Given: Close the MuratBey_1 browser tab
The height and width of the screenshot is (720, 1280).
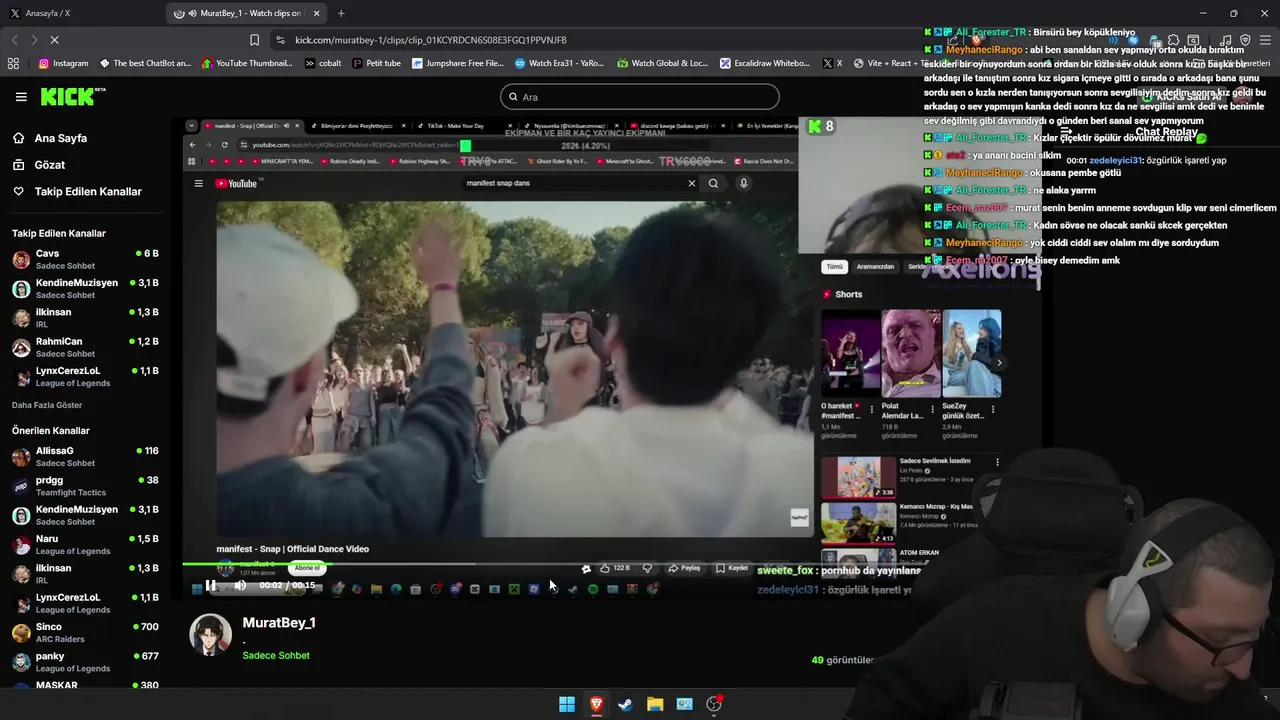Looking at the screenshot, I should [x=317, y=13].
